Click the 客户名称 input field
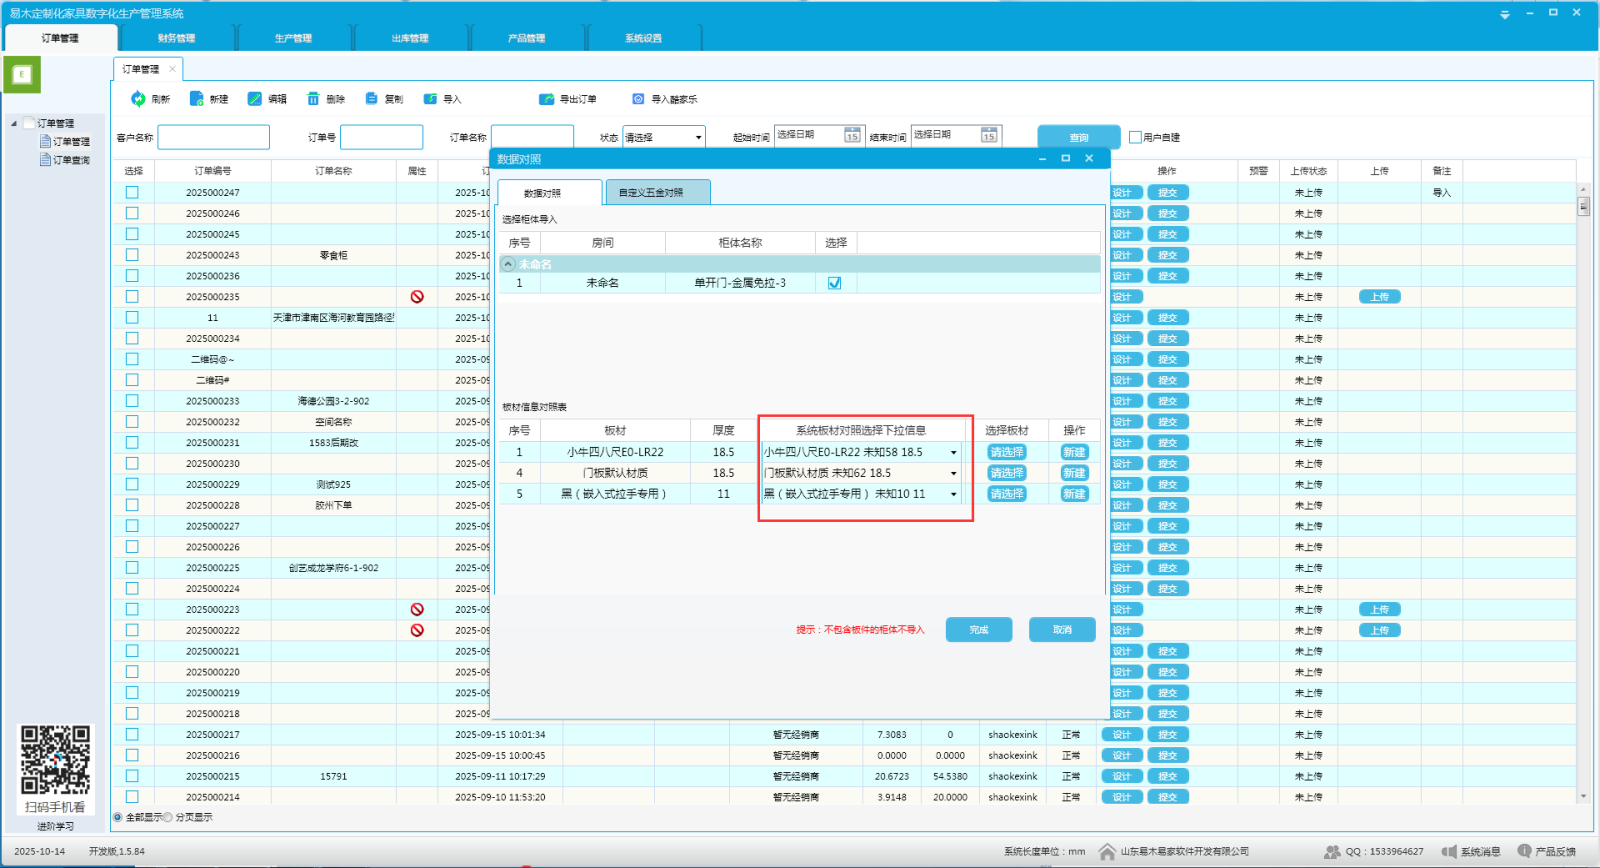 [213, 137]
